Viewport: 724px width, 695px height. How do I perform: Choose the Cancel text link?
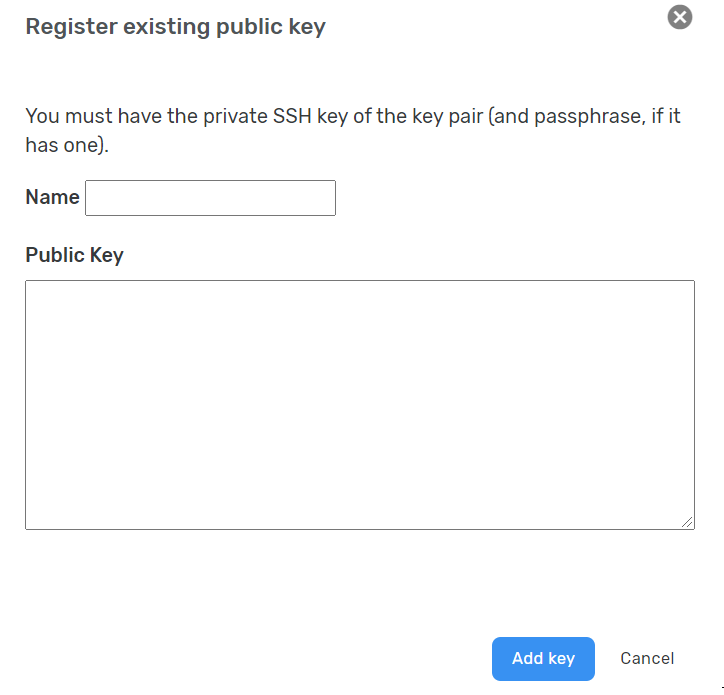click(x=647, y=659)
